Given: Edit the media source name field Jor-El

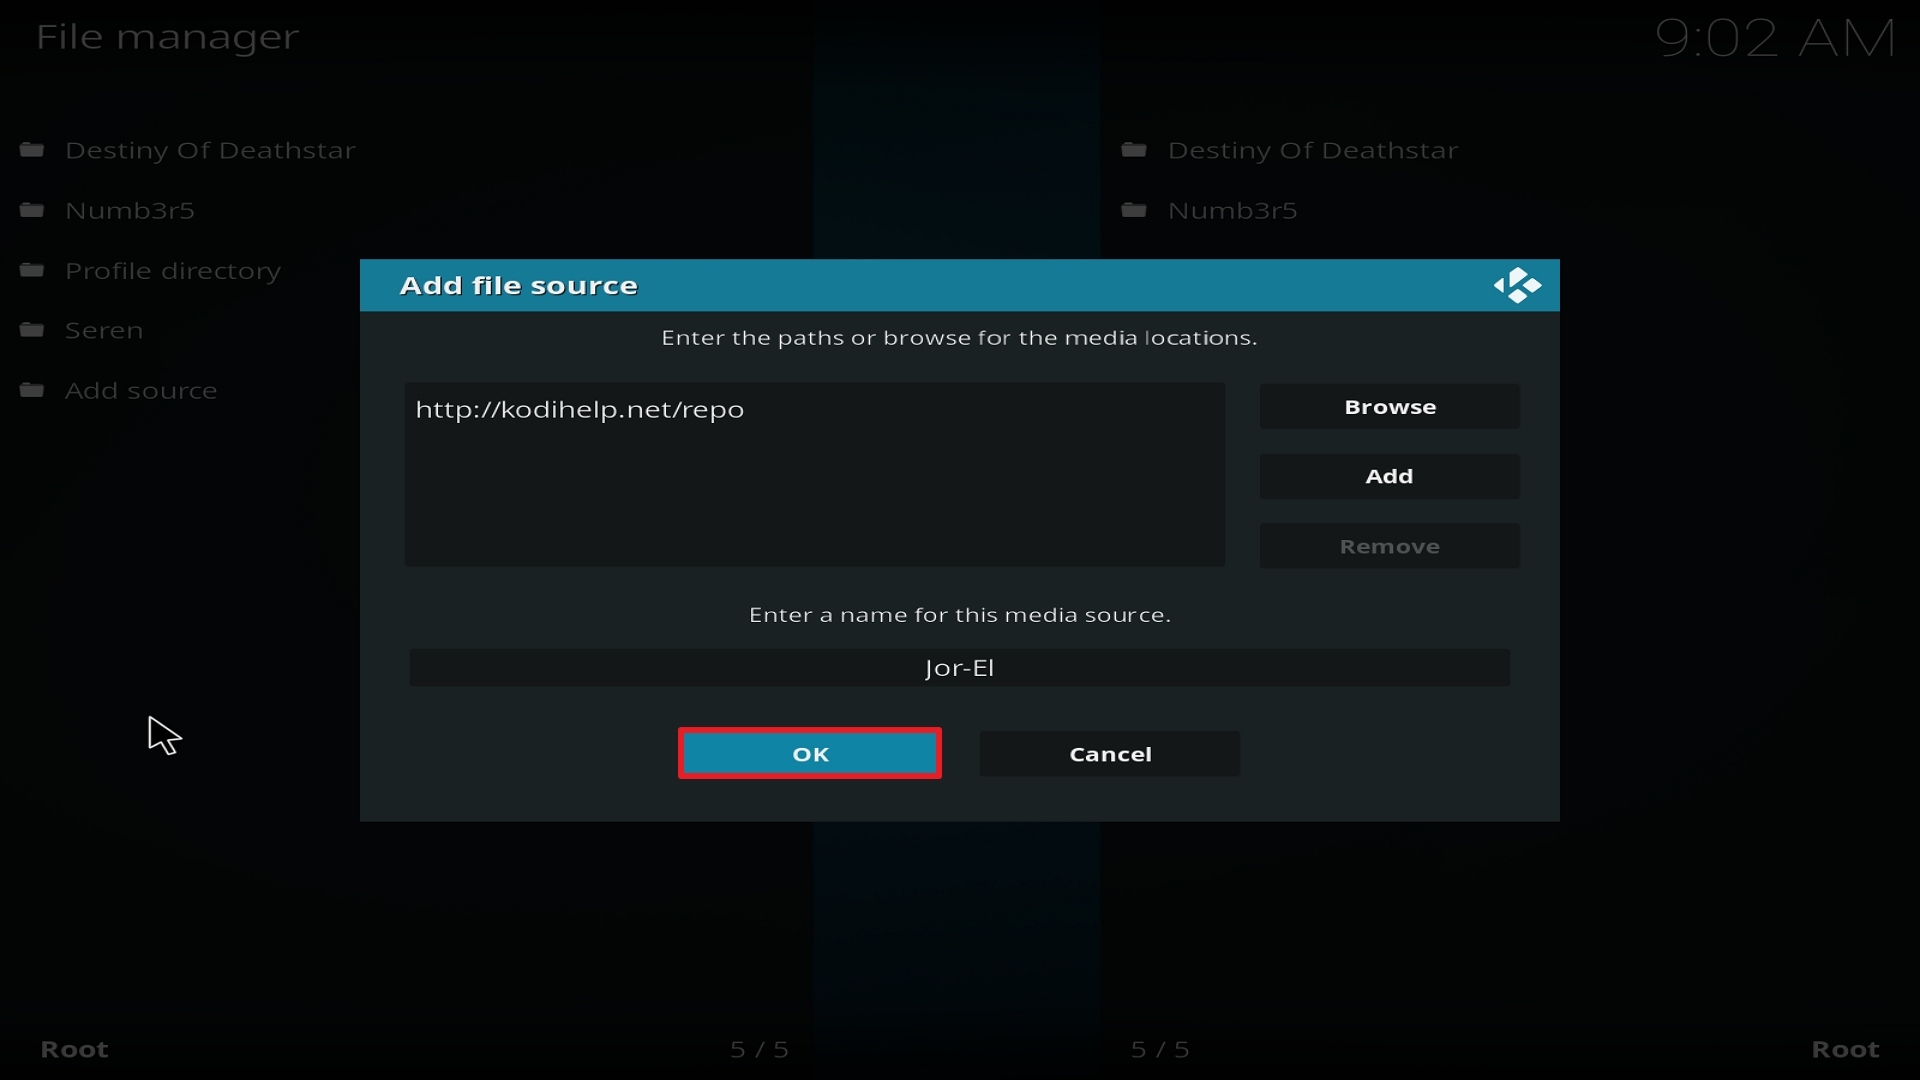Looking at the screenshot, I should tap(960, 668).
